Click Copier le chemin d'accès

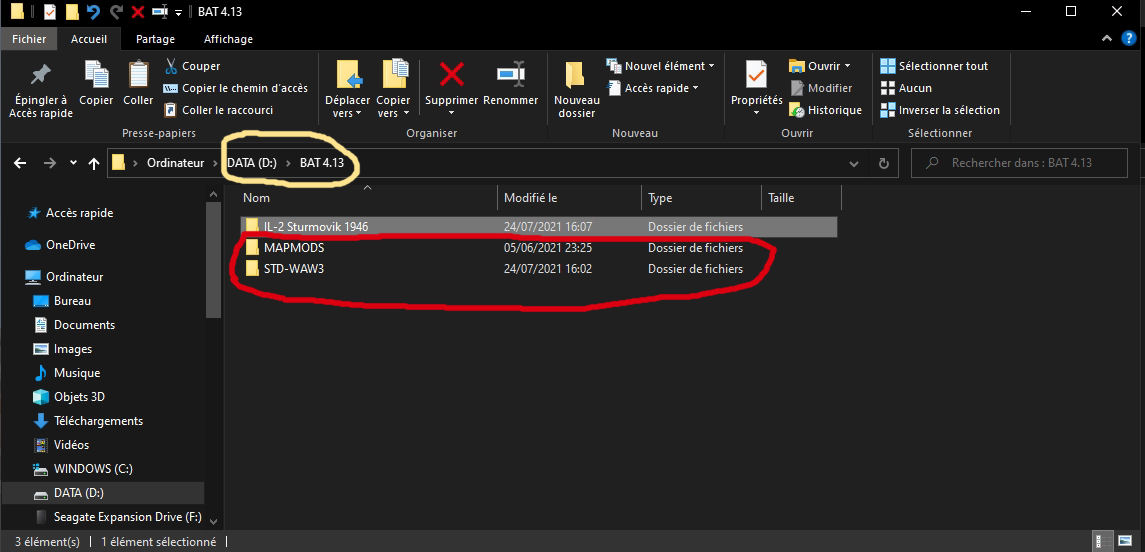236,88
